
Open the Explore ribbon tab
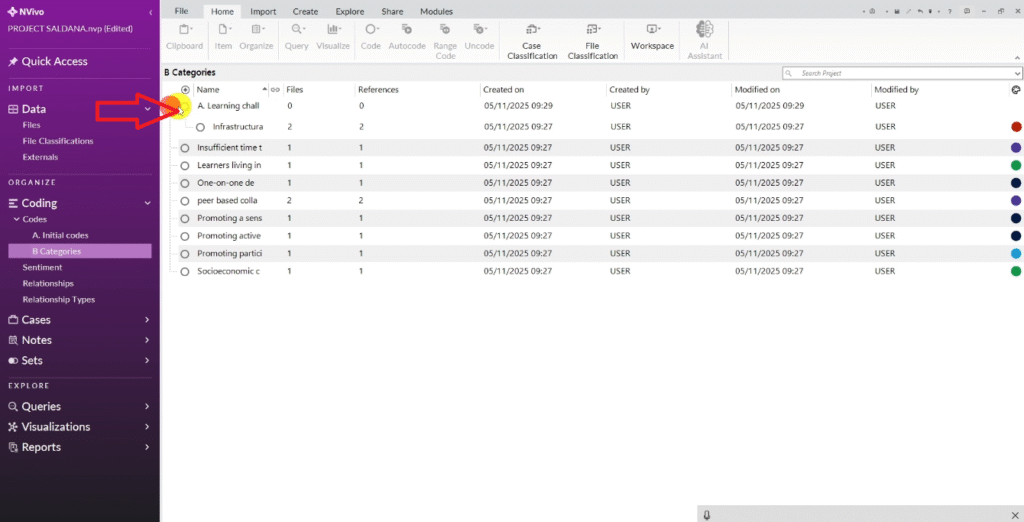pyautogui.click(x=349, y=11)
